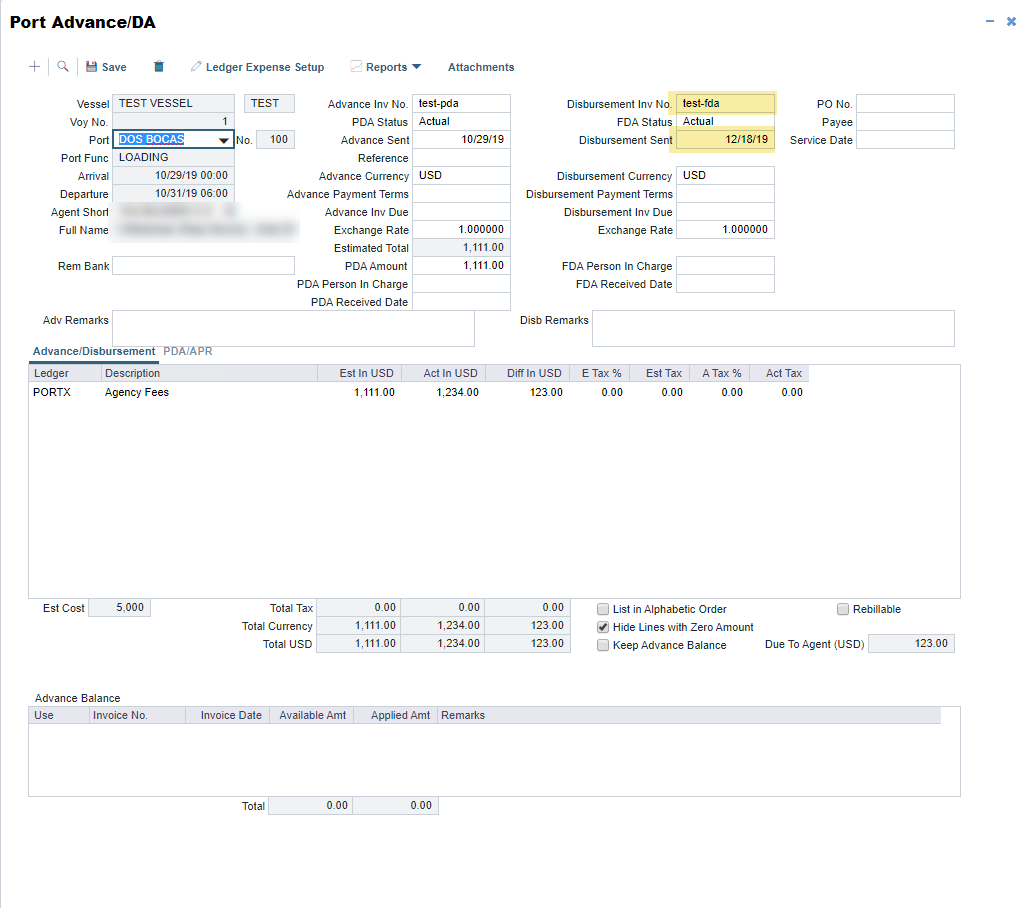Click the magnifier search icon
This screenshot has width=1027, height=908.
coord(63,67)
